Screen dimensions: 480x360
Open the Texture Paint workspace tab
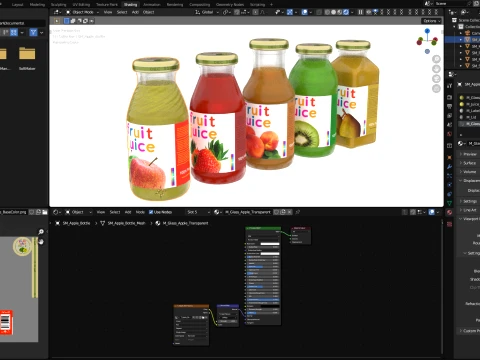click(x=107, y=5)
